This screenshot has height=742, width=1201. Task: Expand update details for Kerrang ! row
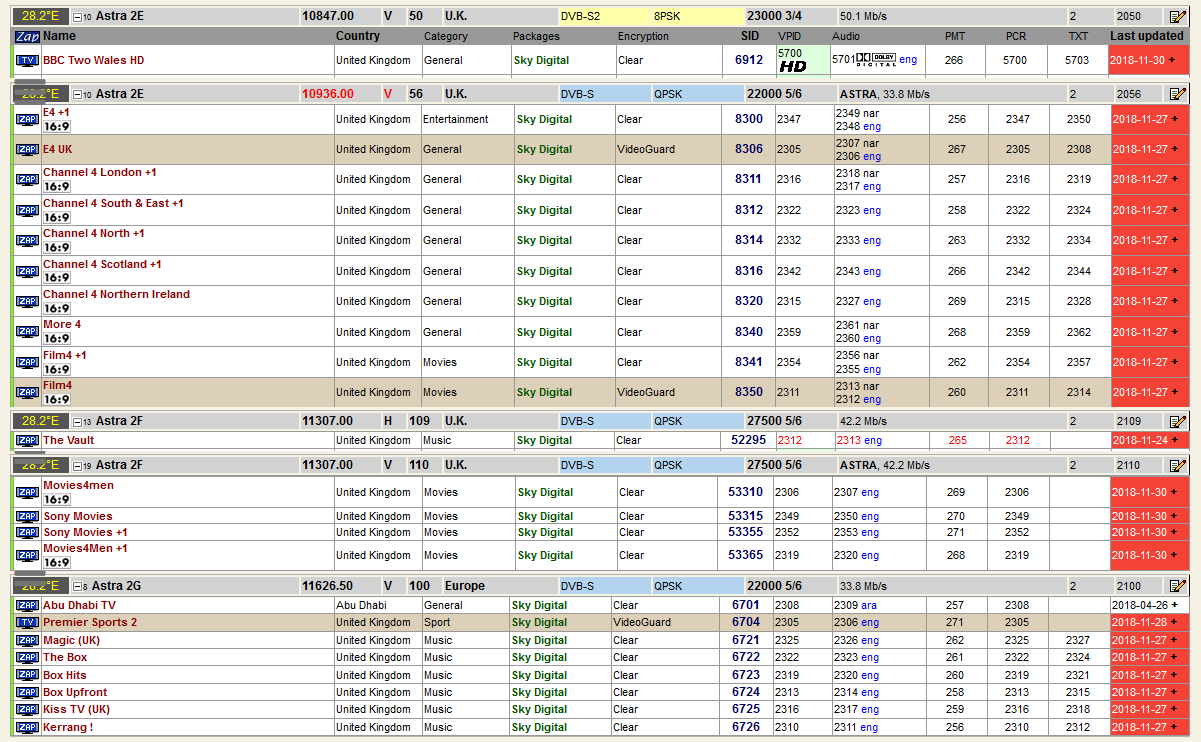tap(1175, 727)
